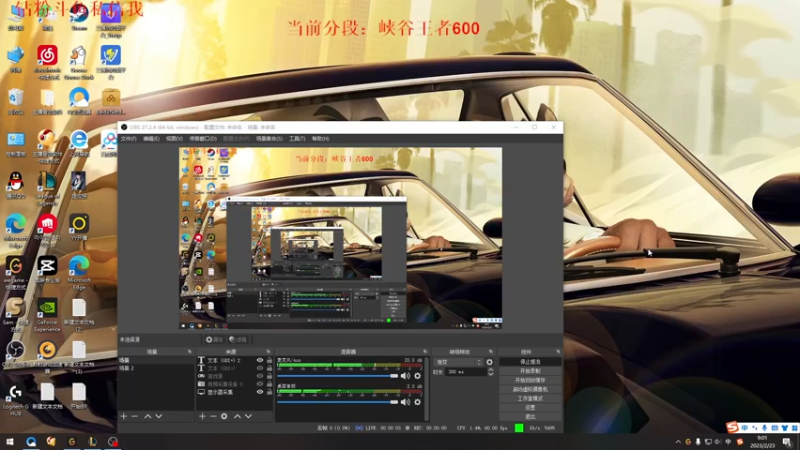Open OBS 设置 button in controls

(x=530, y=408)
